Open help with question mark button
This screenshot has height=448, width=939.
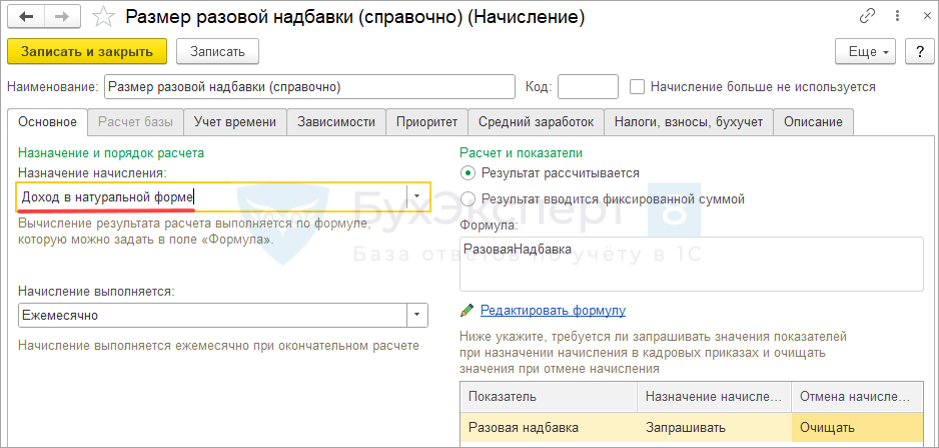click(x=918, y=51)
